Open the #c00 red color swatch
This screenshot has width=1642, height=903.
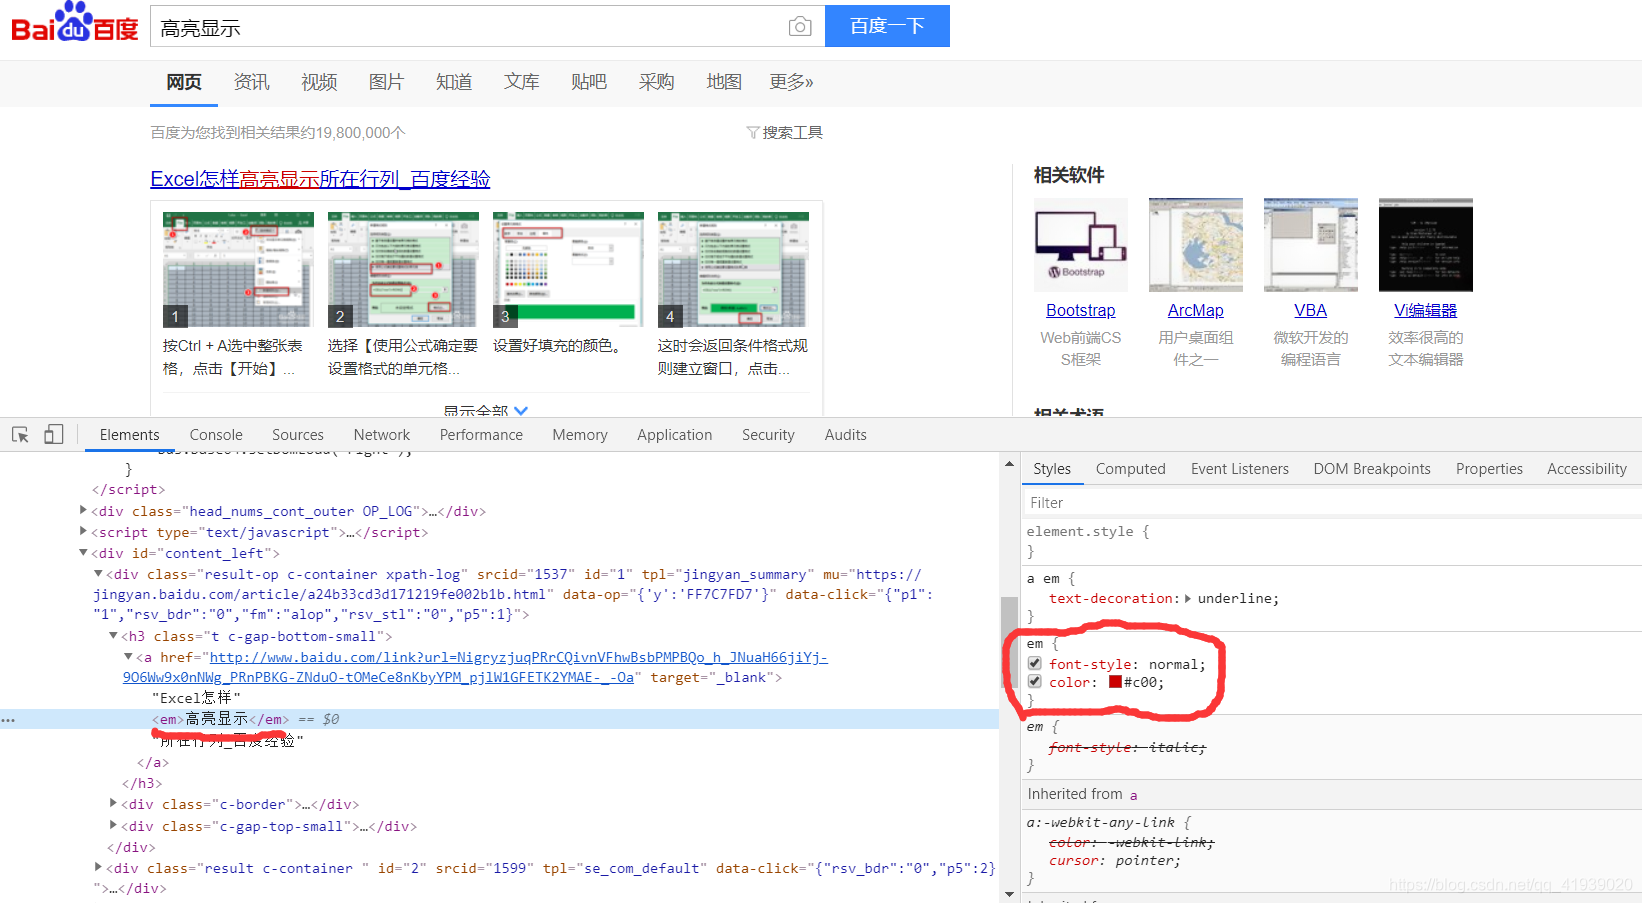coord(1115,682)
